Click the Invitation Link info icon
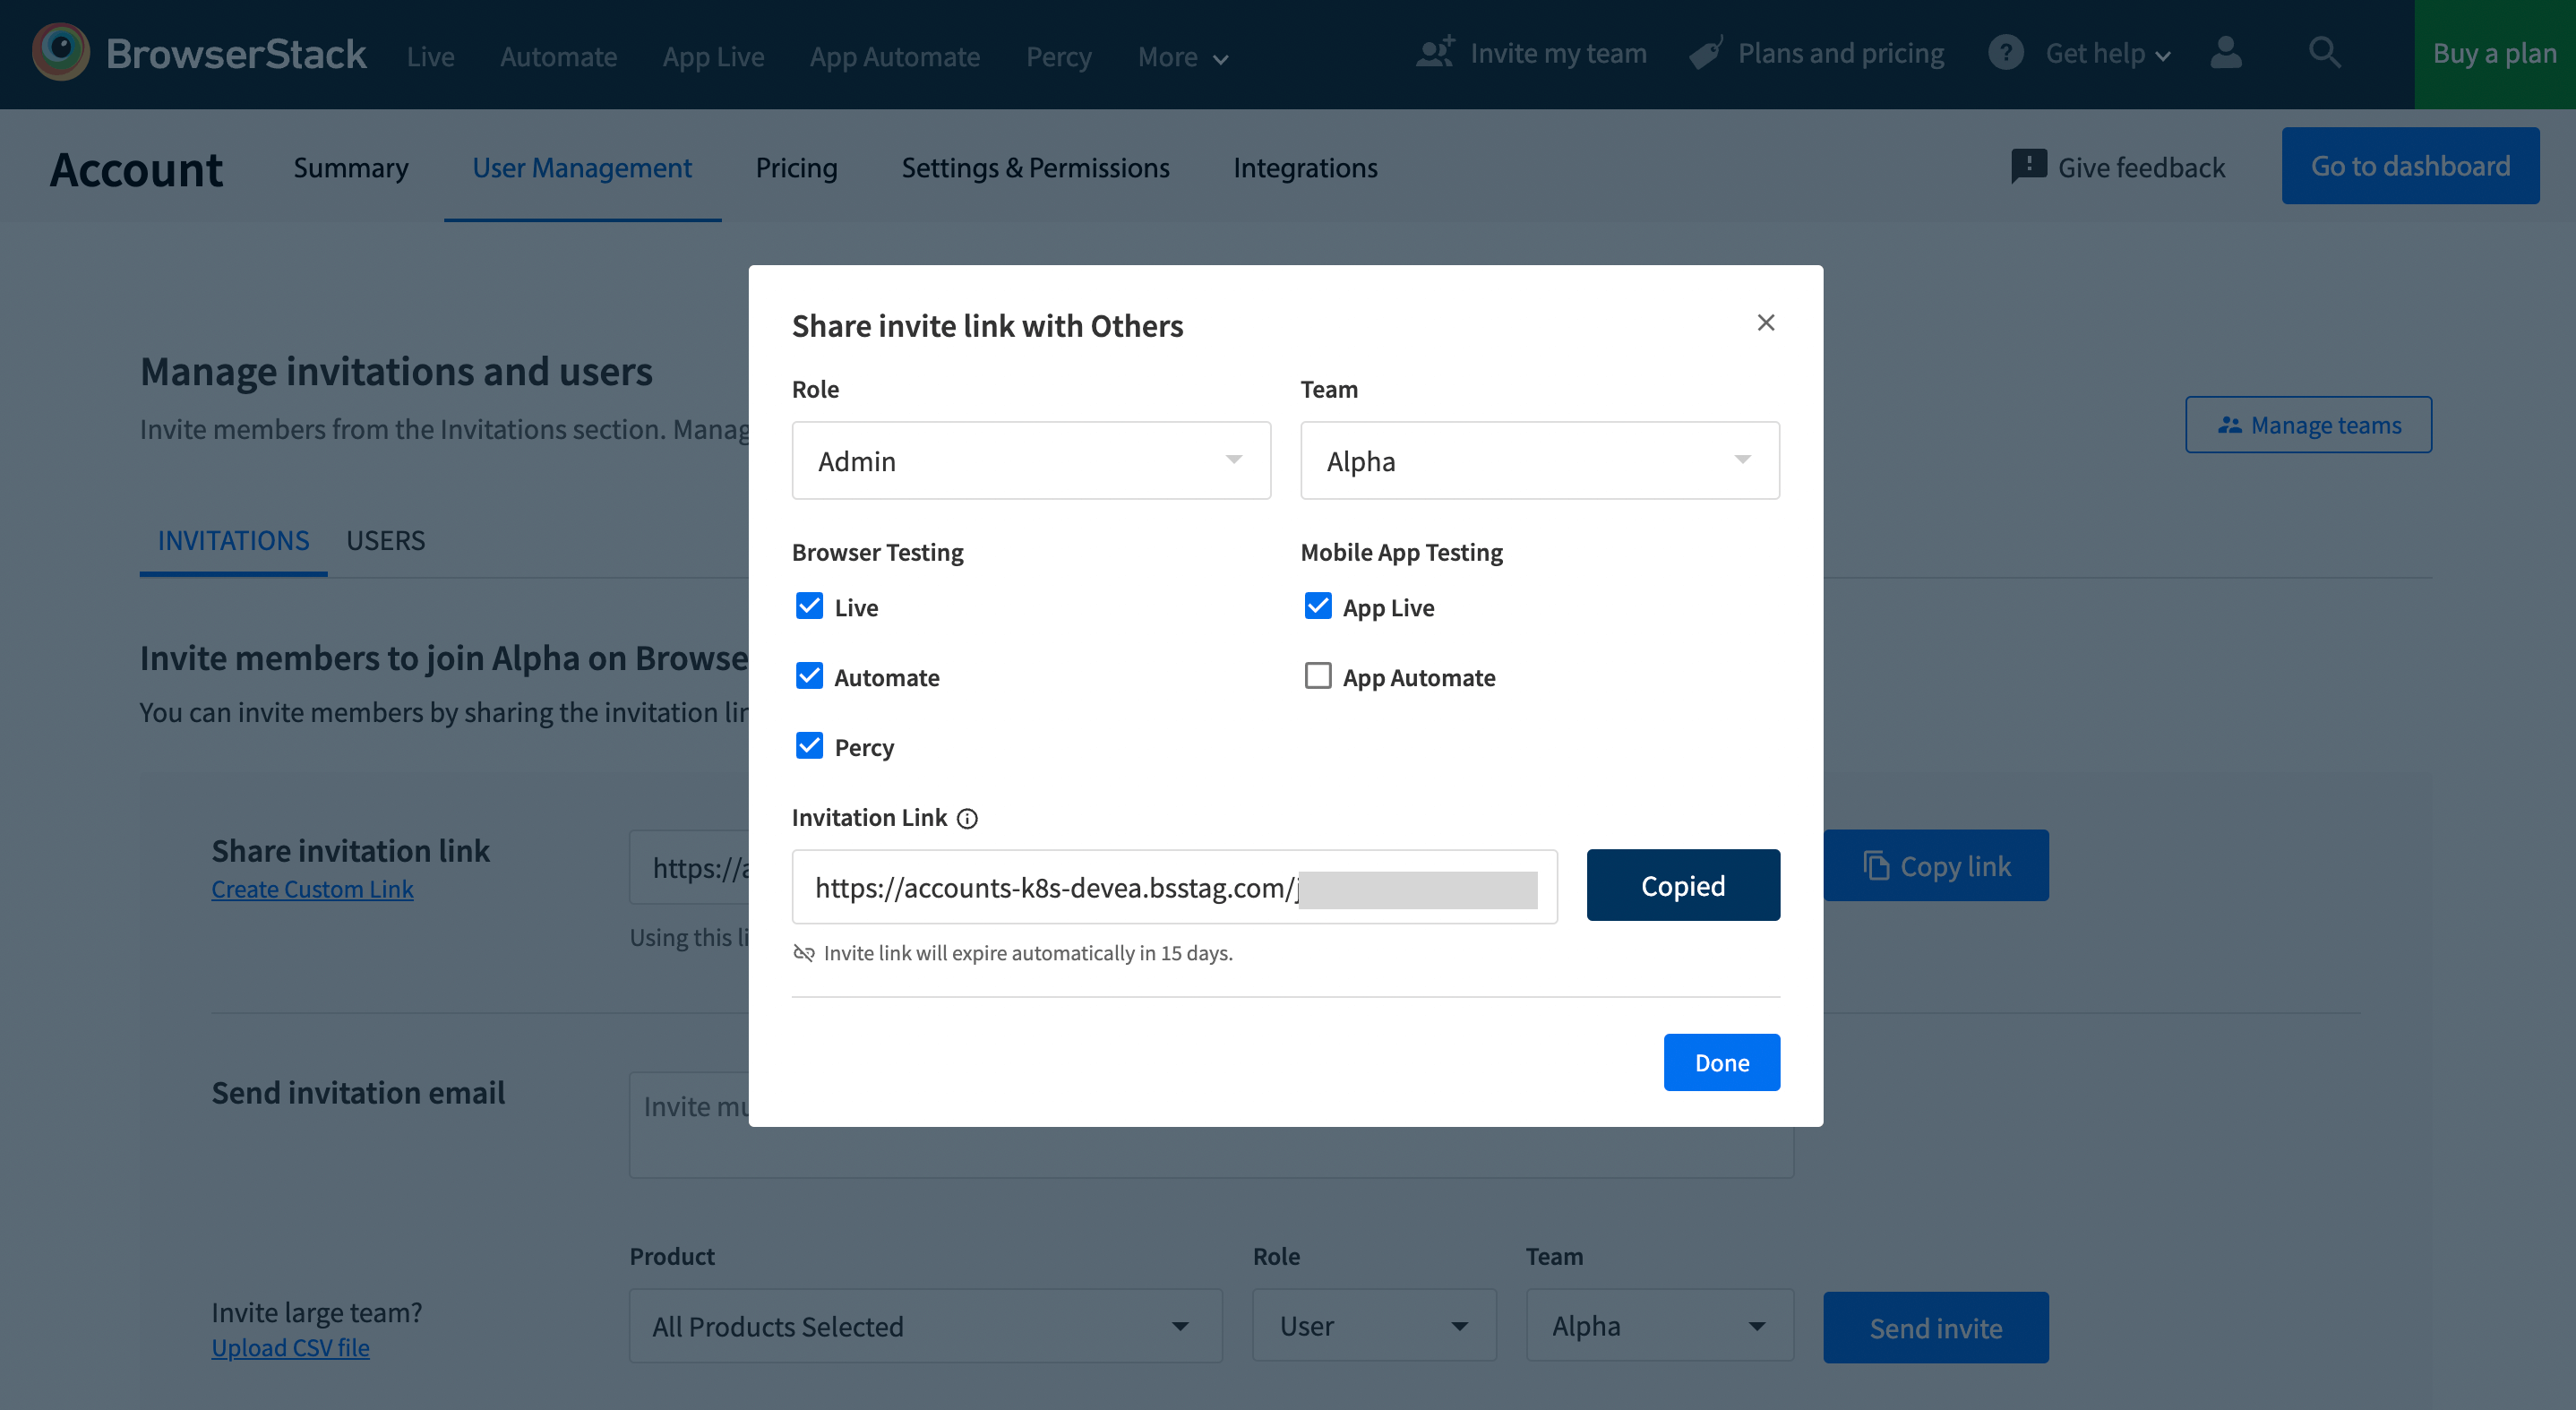Viewport: 2576px width, 1410px height. tap(967, 819)
